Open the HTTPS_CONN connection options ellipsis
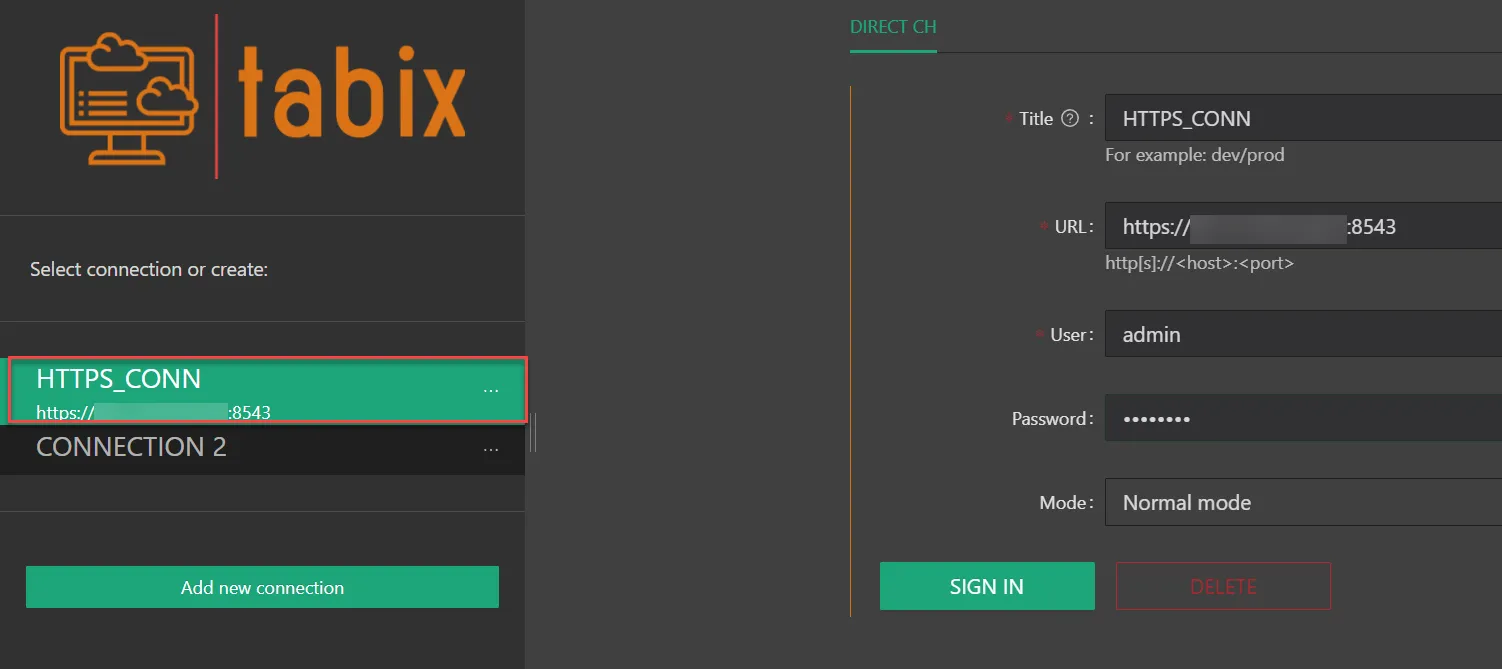 (x=491, y=391)
